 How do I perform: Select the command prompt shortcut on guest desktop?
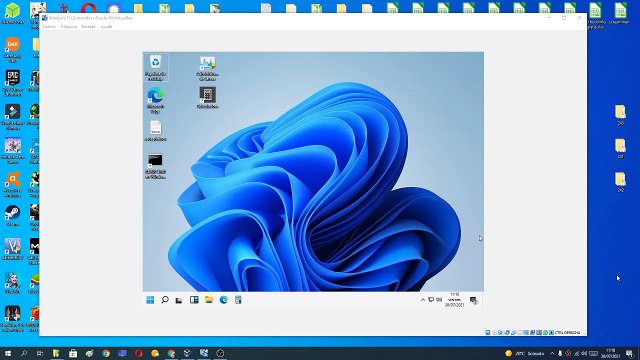156,166
